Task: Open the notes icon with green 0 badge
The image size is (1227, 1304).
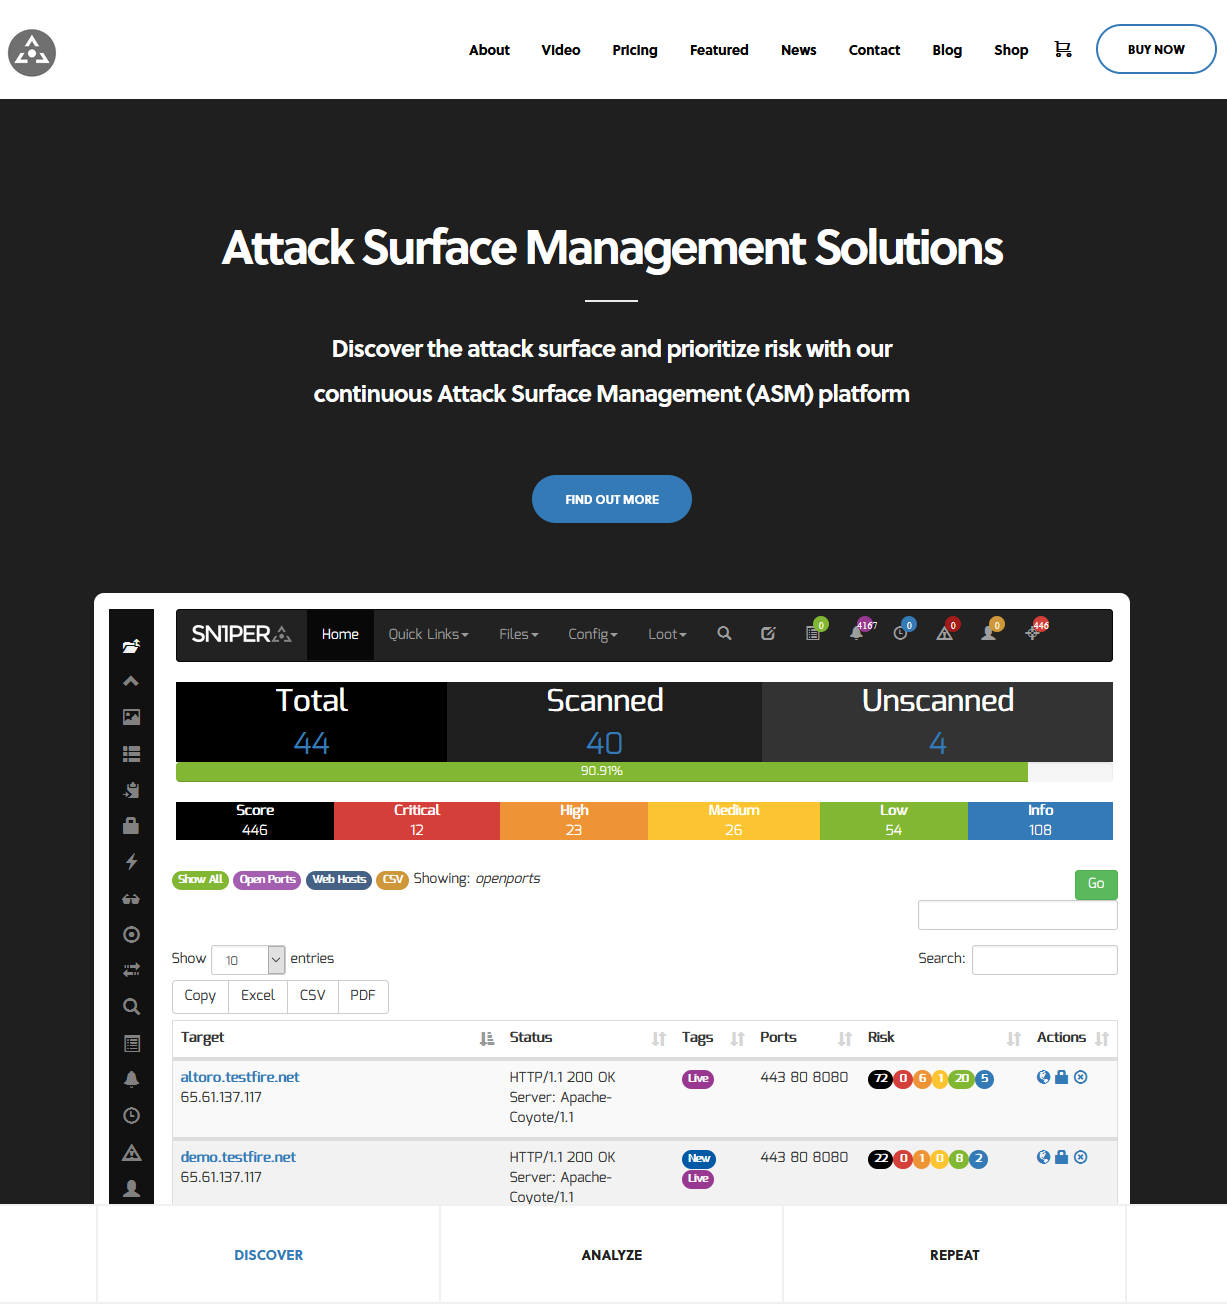Action: point(814,632)
